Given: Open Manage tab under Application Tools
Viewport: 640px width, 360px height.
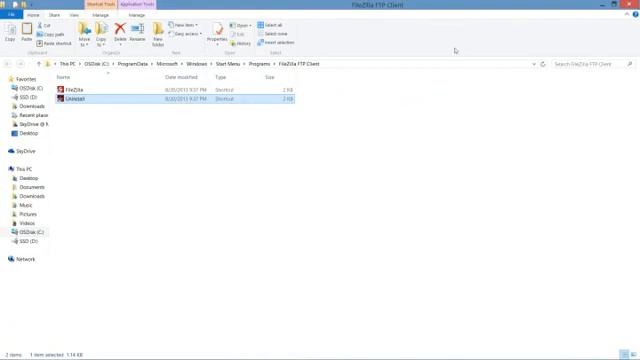Looking at the screenshot, I should click(x=137, y=15).
